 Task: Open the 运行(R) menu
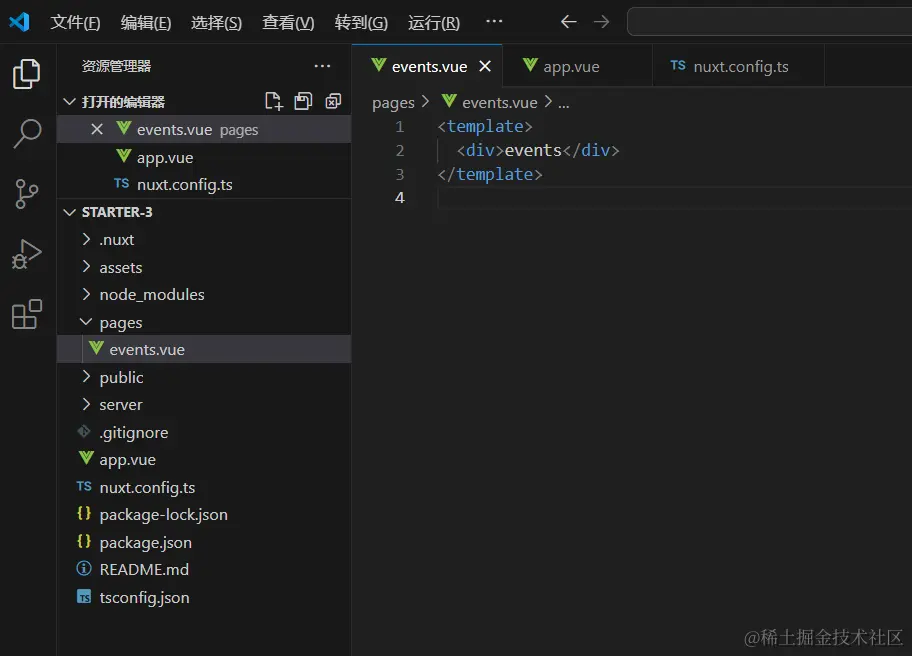(x=433, y=23)
